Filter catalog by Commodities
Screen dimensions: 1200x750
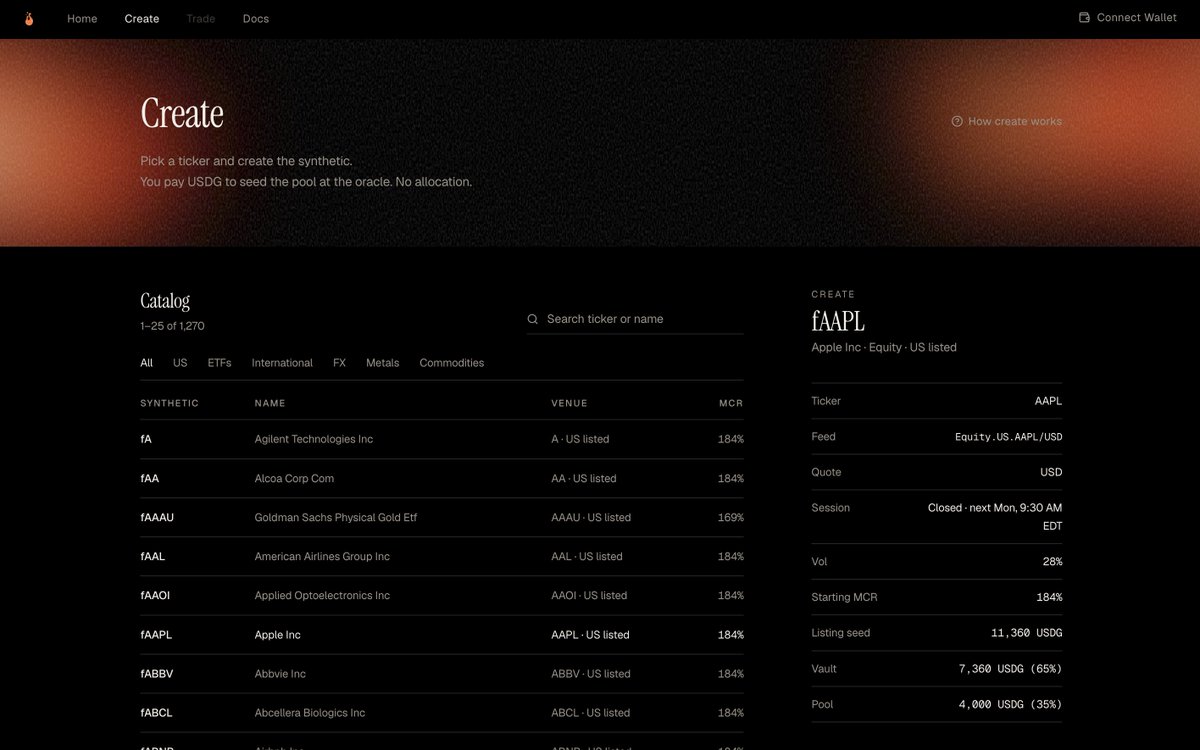(x=452, y=363)
